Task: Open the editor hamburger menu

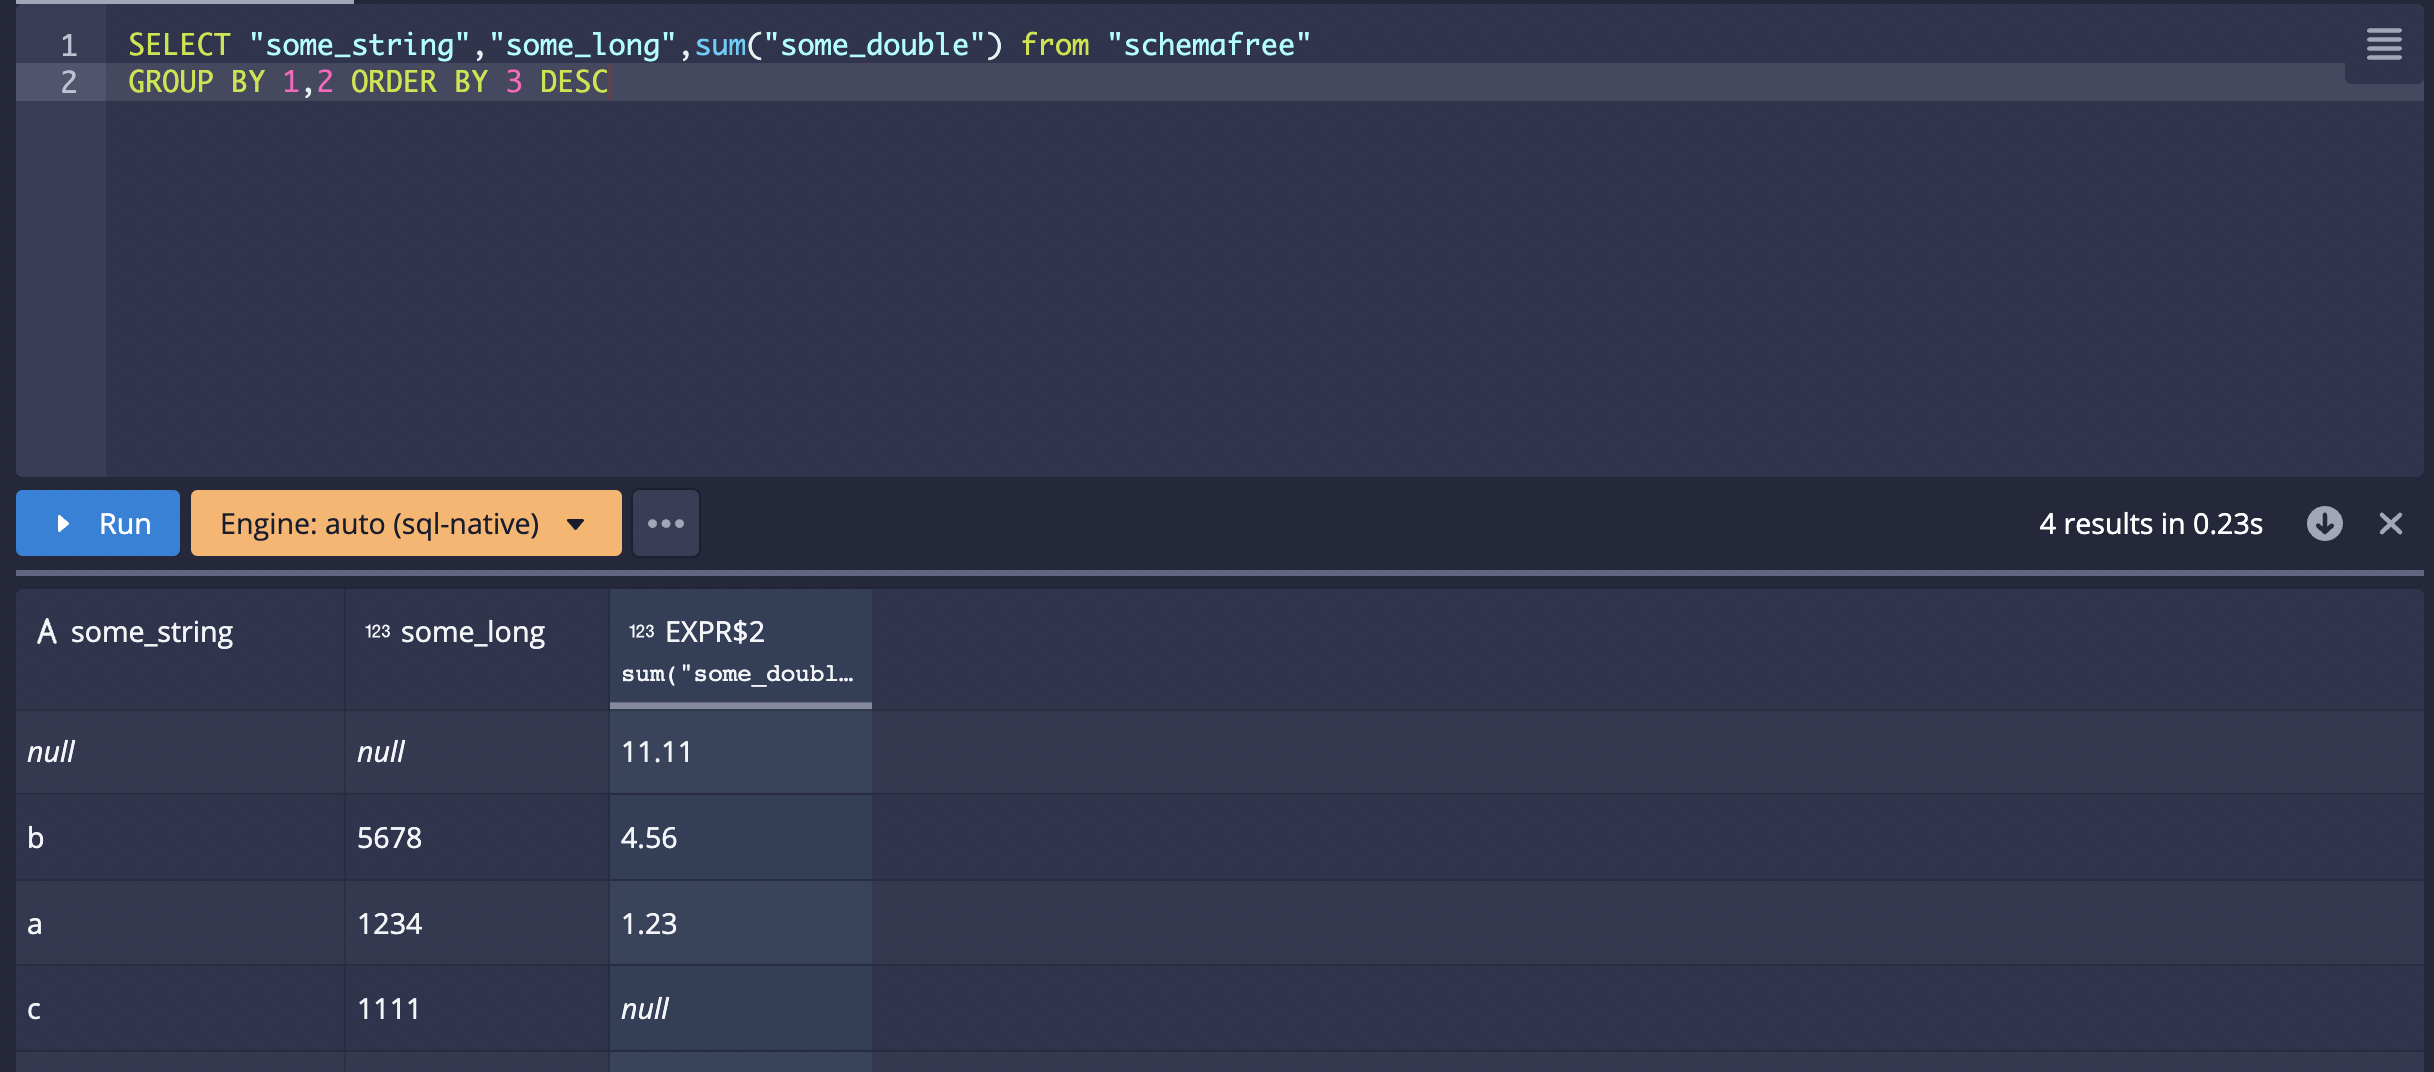Action: pyautogui.click(x=2384, y=44)
